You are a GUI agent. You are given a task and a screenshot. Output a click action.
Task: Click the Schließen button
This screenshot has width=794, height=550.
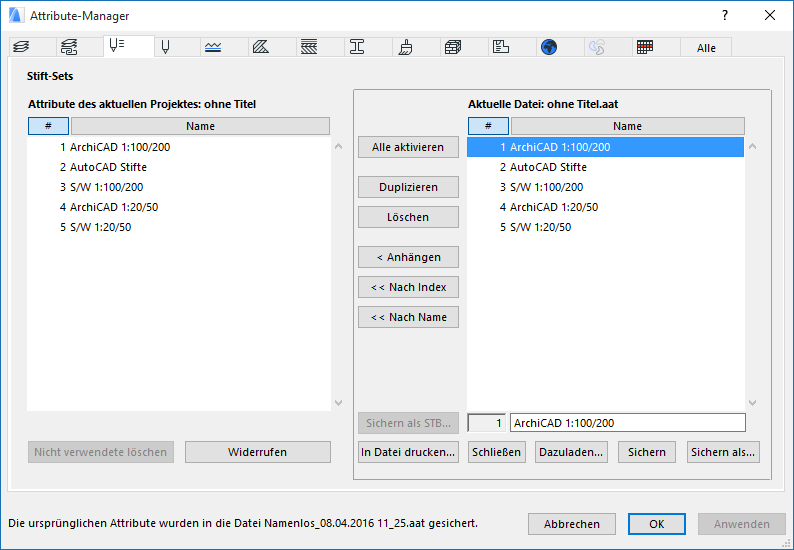[x=496, y=452]
